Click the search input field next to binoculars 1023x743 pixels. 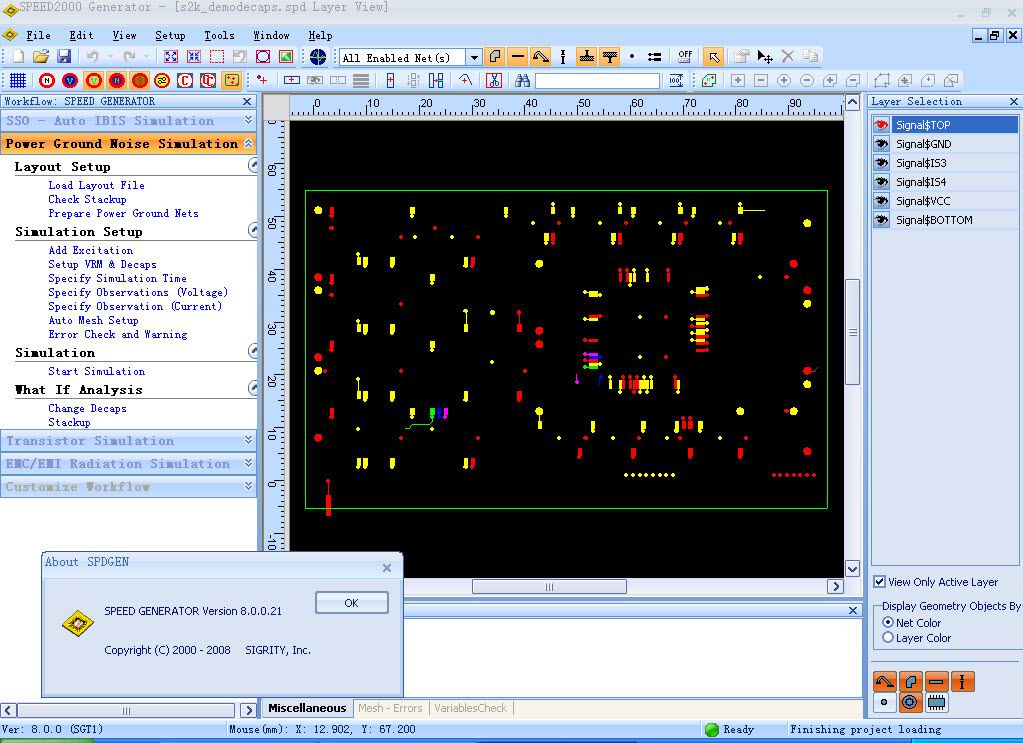tap(597, 80)
